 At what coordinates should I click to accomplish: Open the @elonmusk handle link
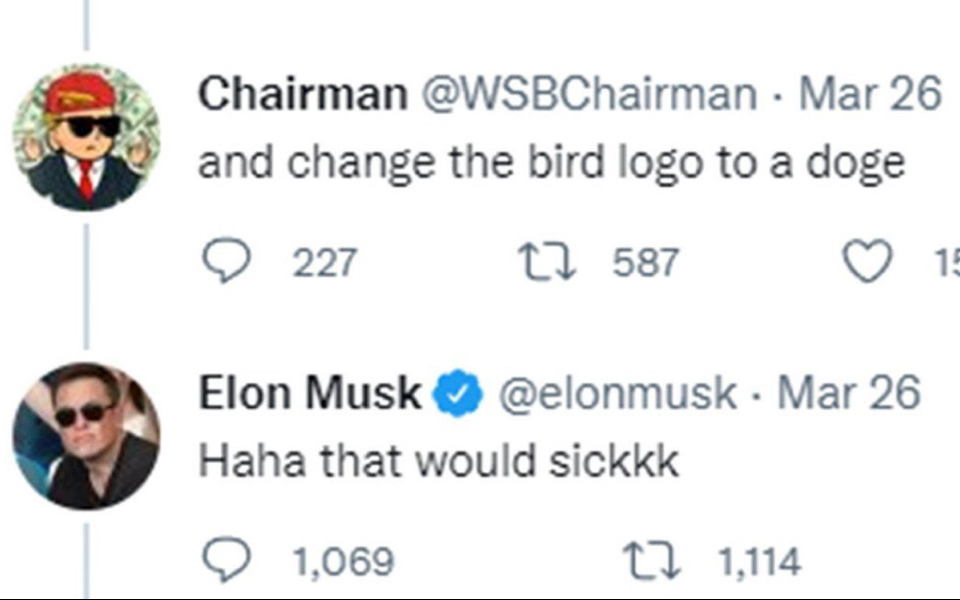point(617,395)
